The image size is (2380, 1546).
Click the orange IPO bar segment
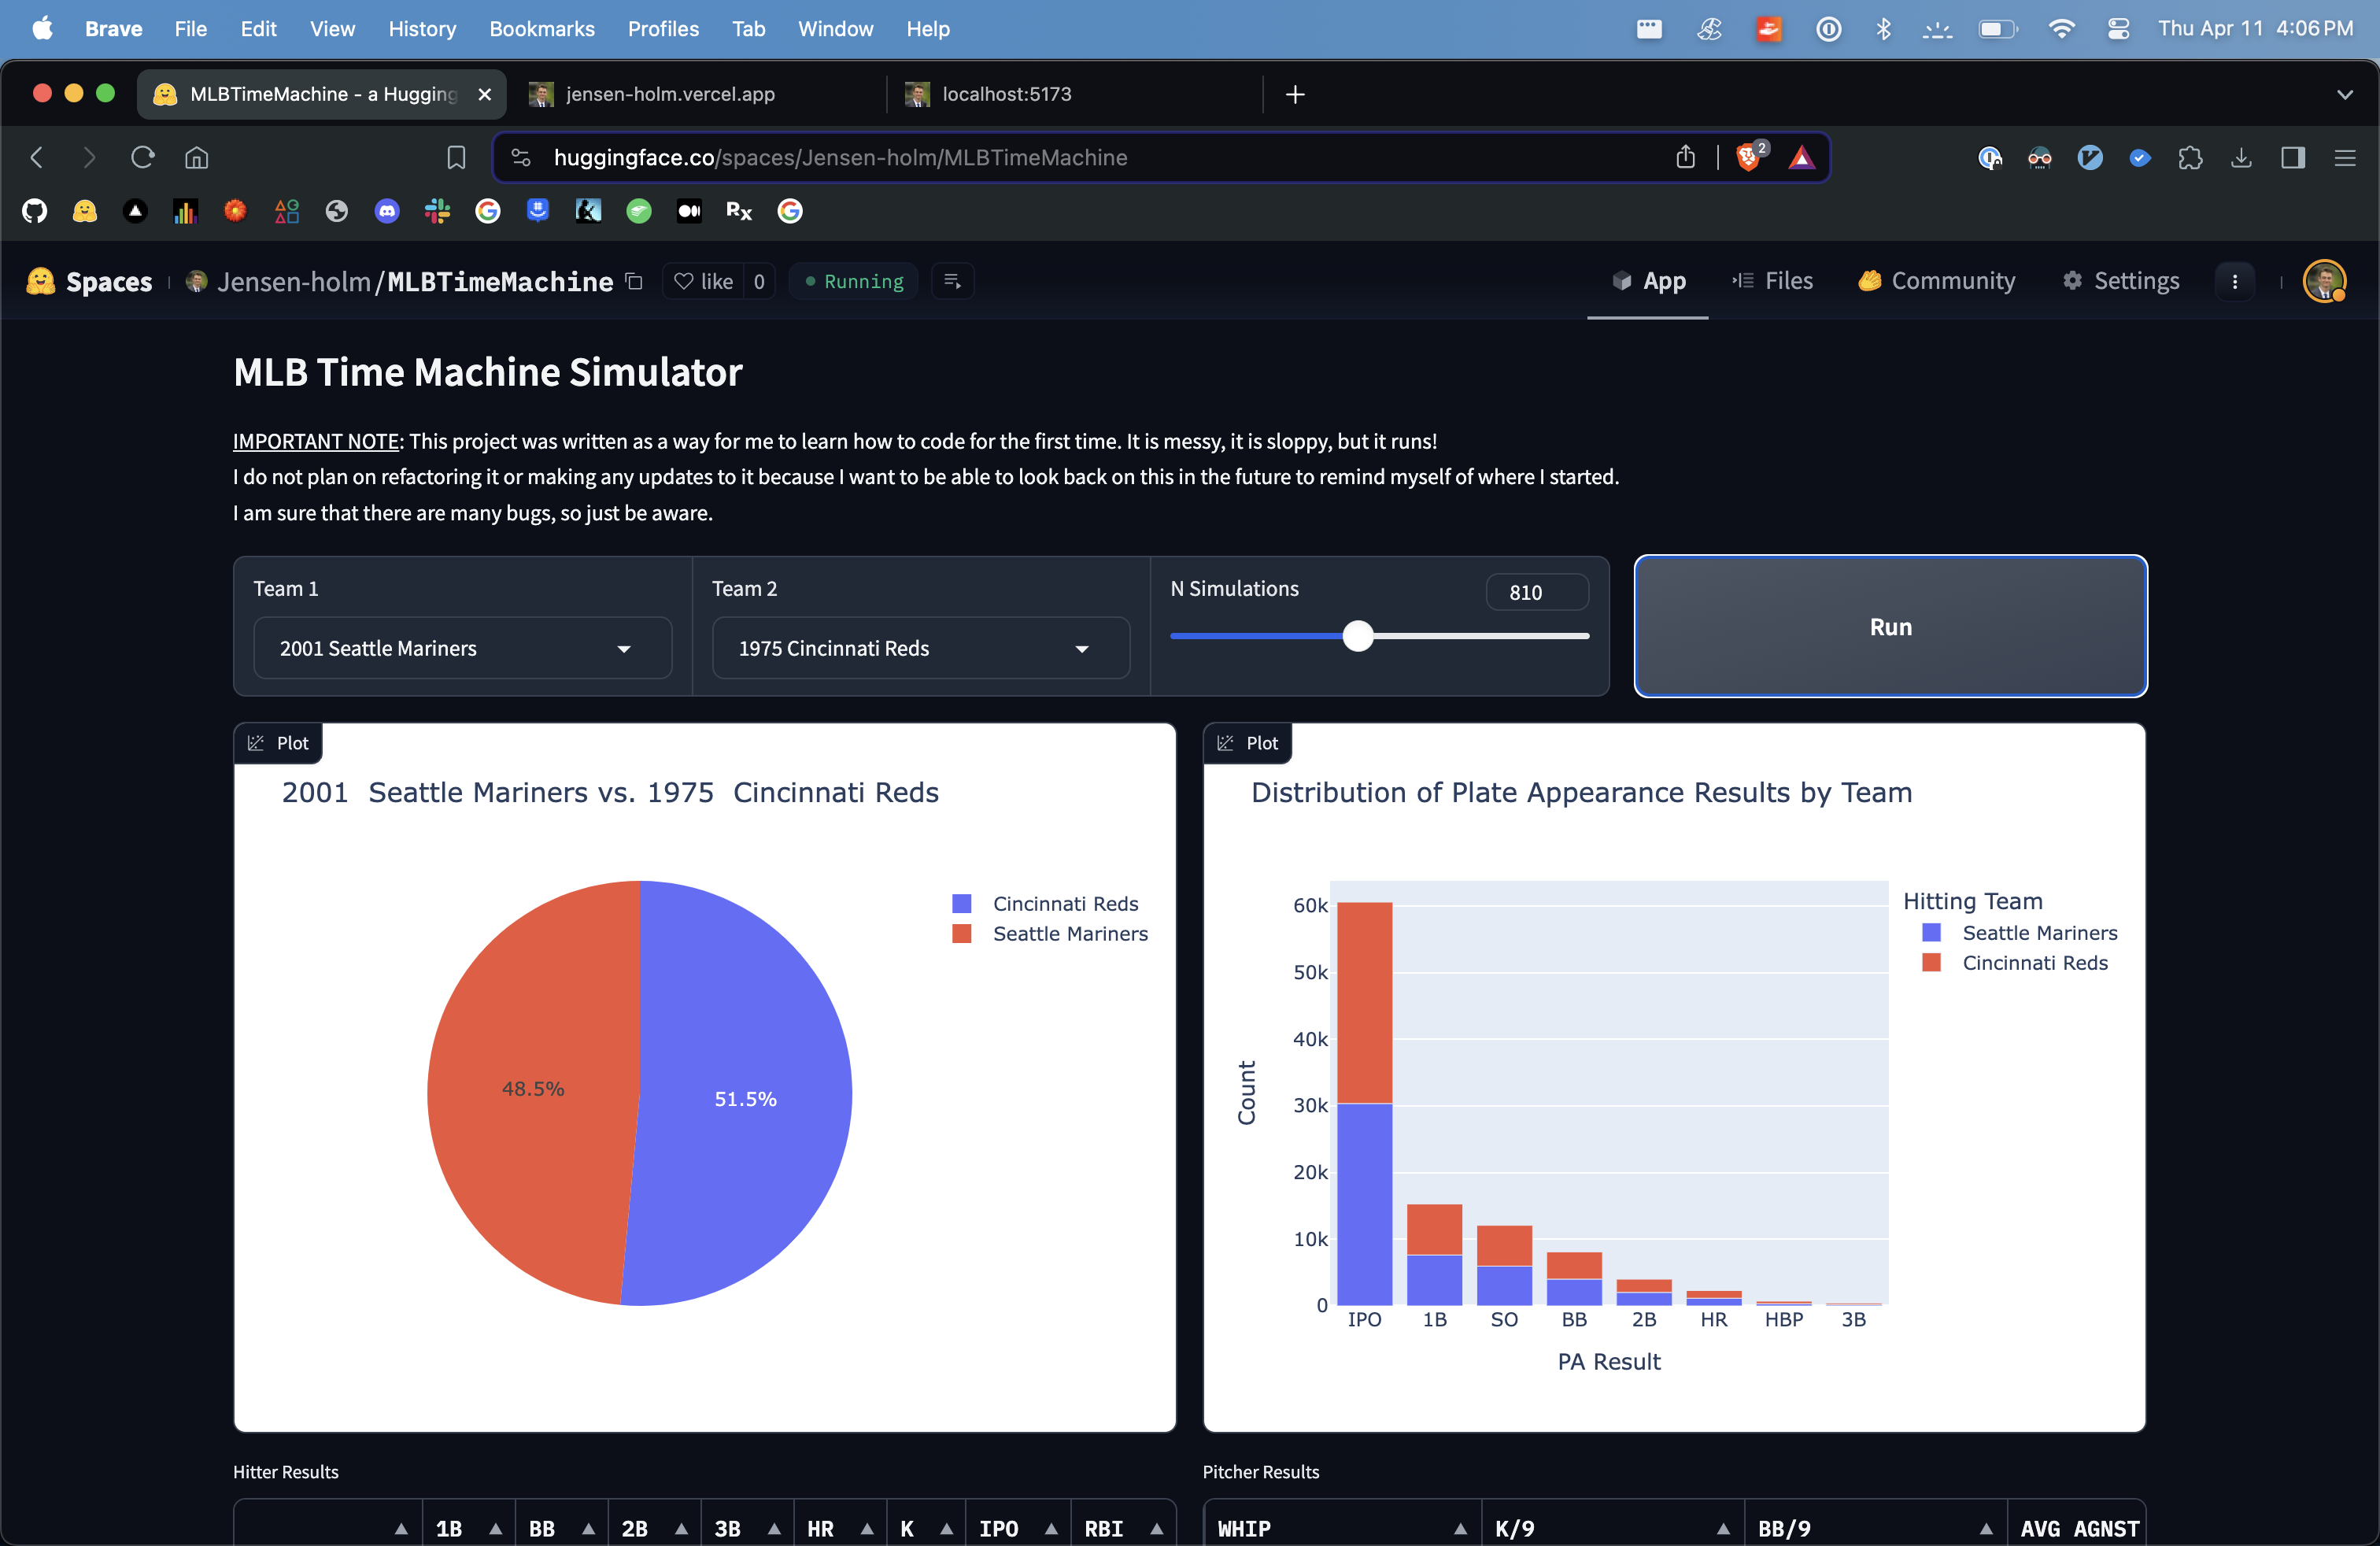point(1364,1002)
